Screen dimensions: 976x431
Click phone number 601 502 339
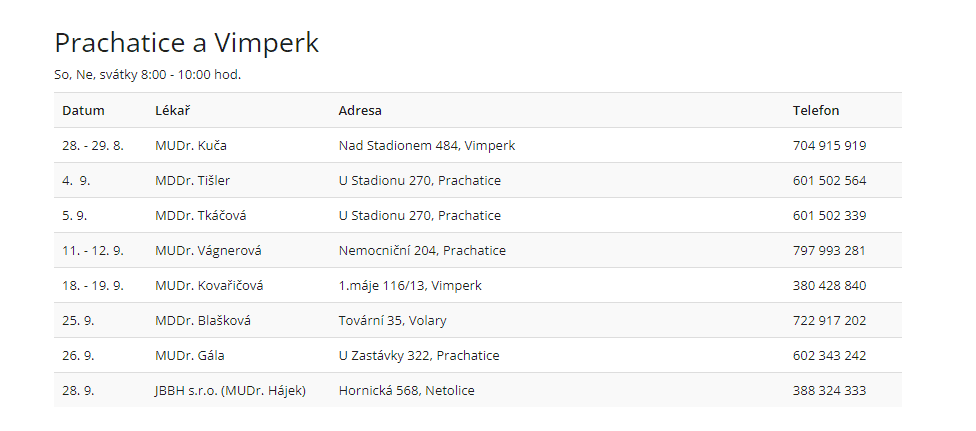[x=829, y=216]
